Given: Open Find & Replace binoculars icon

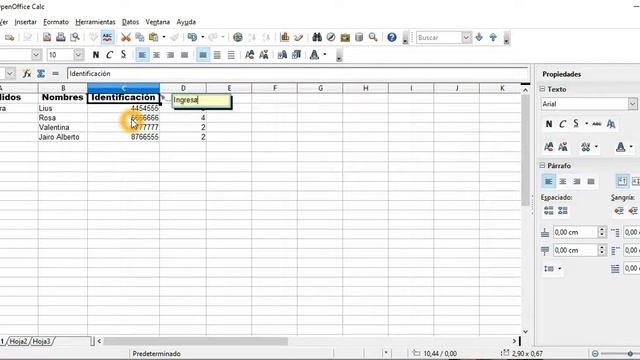Looking at the screenshot, I should [317, 38].
